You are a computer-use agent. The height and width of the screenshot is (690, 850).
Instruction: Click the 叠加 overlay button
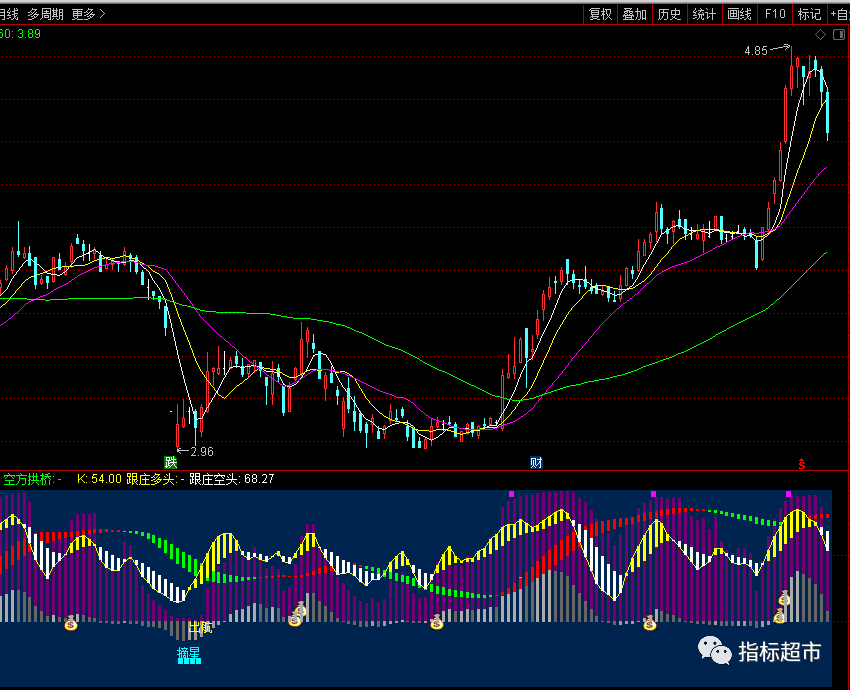tap(635, 14)
